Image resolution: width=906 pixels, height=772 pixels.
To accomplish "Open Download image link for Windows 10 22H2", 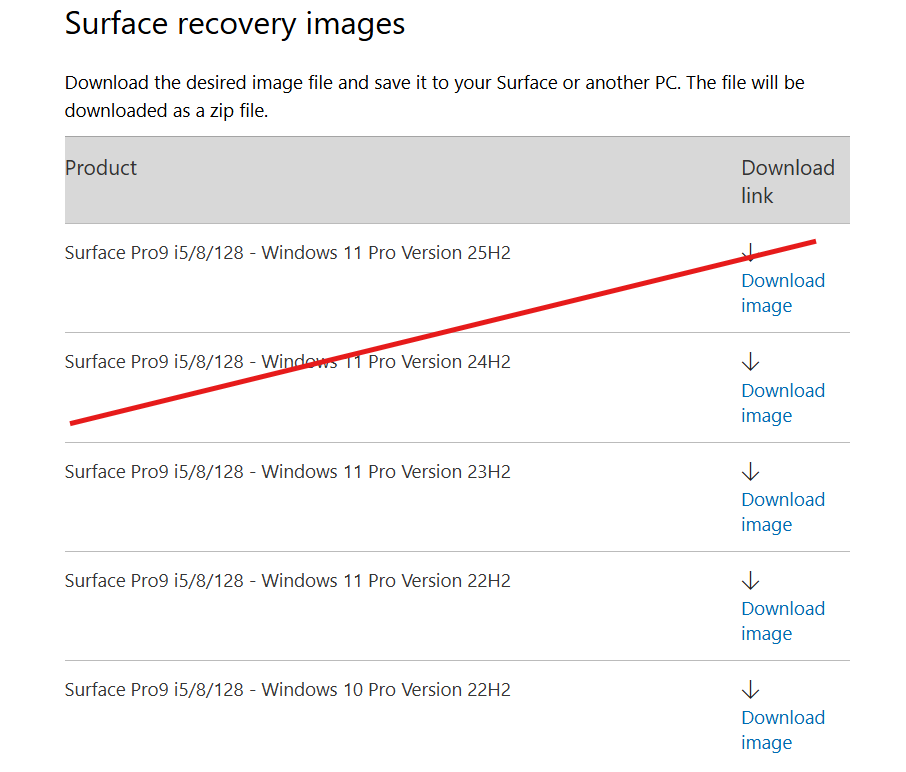I will click(783, 730).
